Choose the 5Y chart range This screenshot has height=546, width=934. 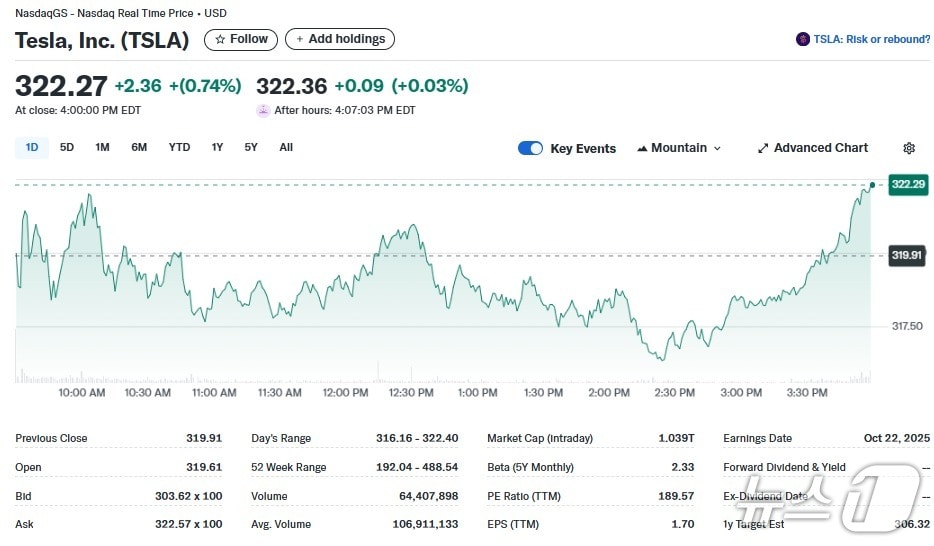tap(251, 147)
